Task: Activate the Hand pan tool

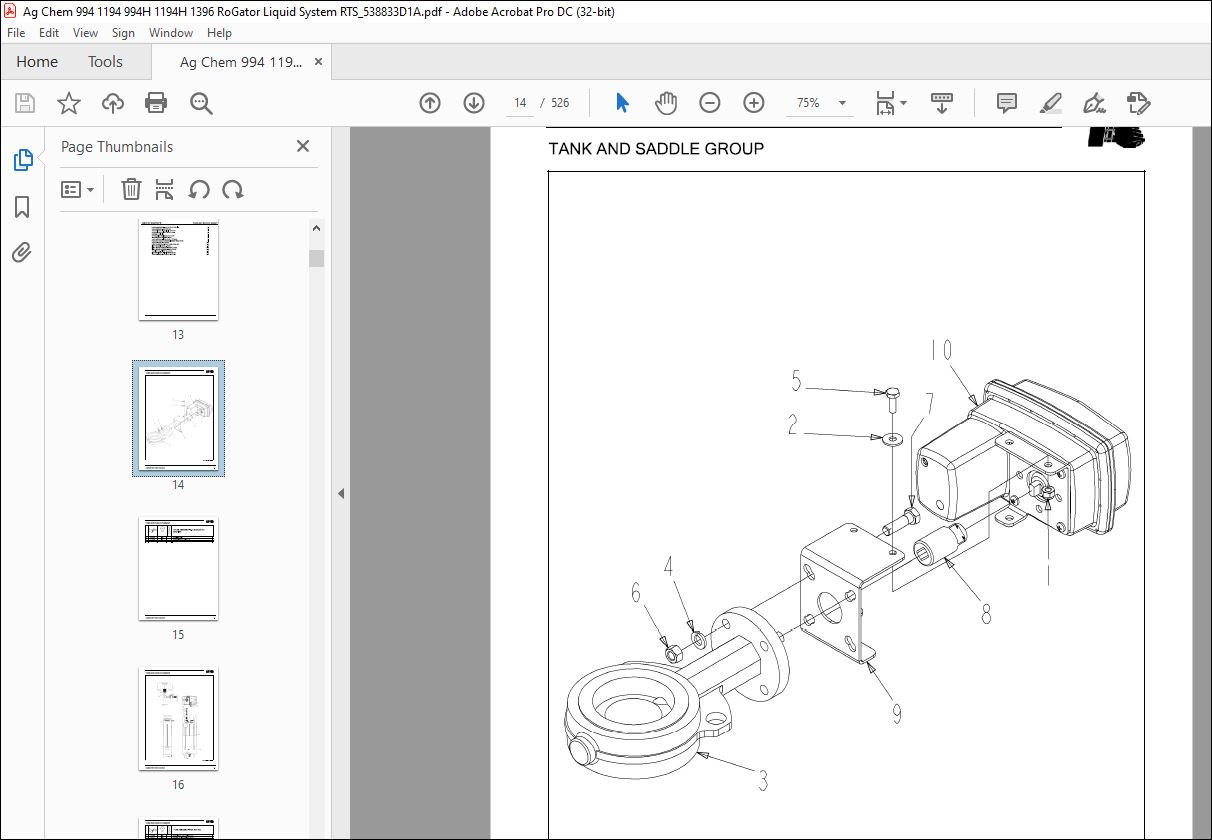Action: 666,103
